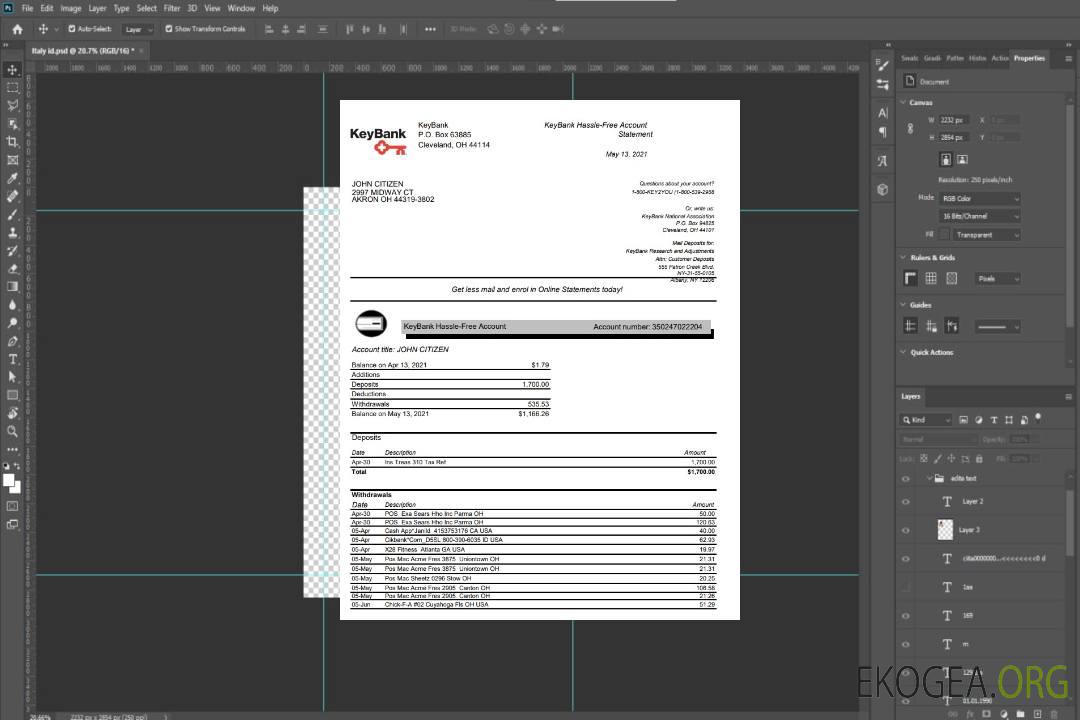
Task: Open the guide line style dropdown
Action: coord(997,327)
